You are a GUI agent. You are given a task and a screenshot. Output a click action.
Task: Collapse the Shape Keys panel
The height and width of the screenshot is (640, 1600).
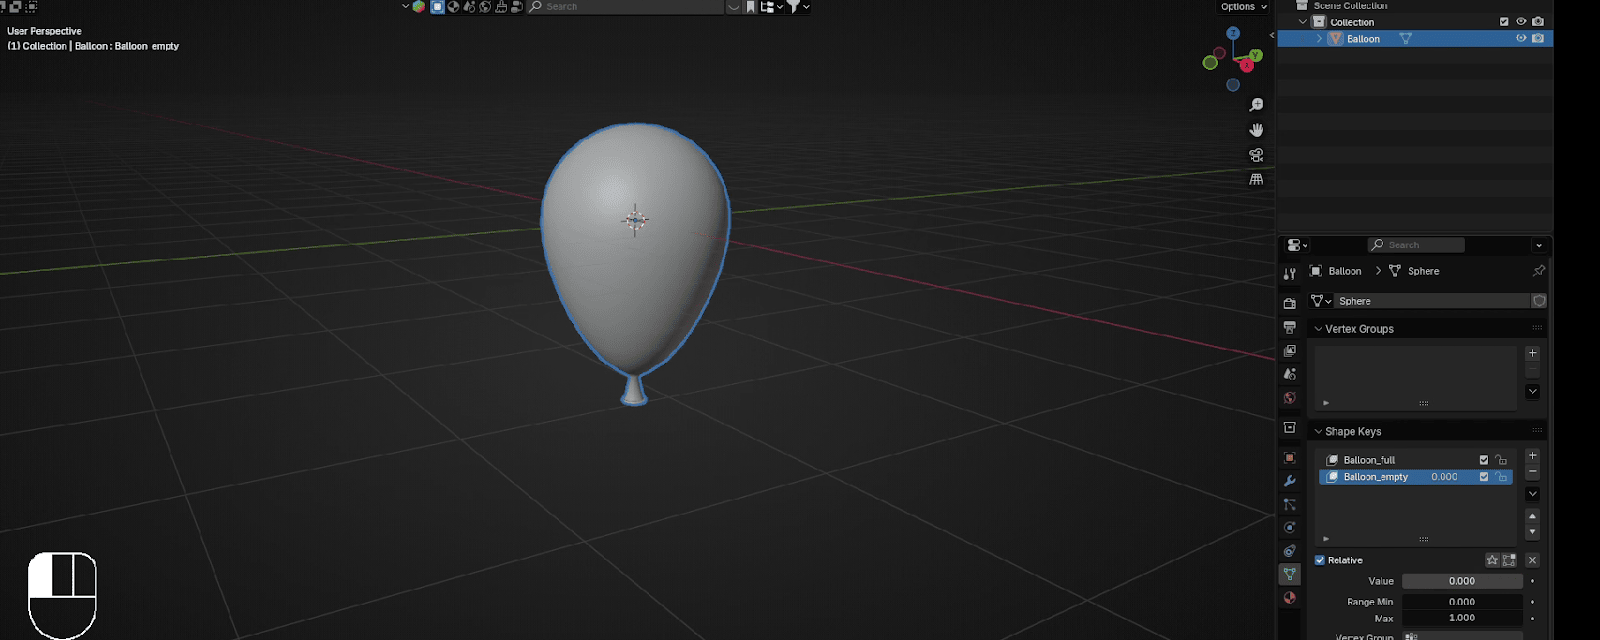pos(1319,432)
